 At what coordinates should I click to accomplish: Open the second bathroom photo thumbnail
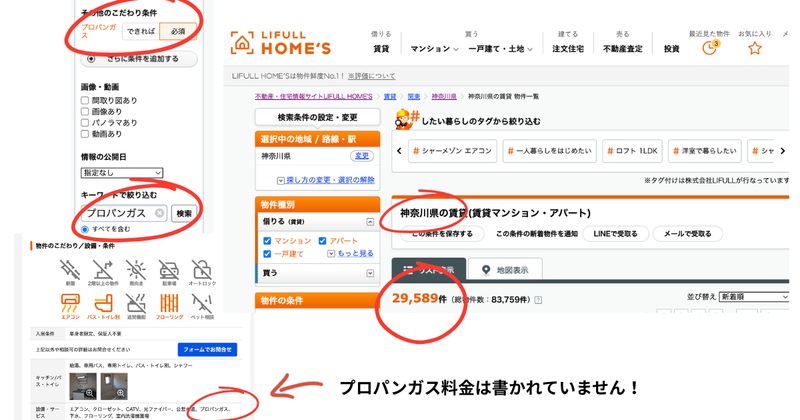point(114,386)
